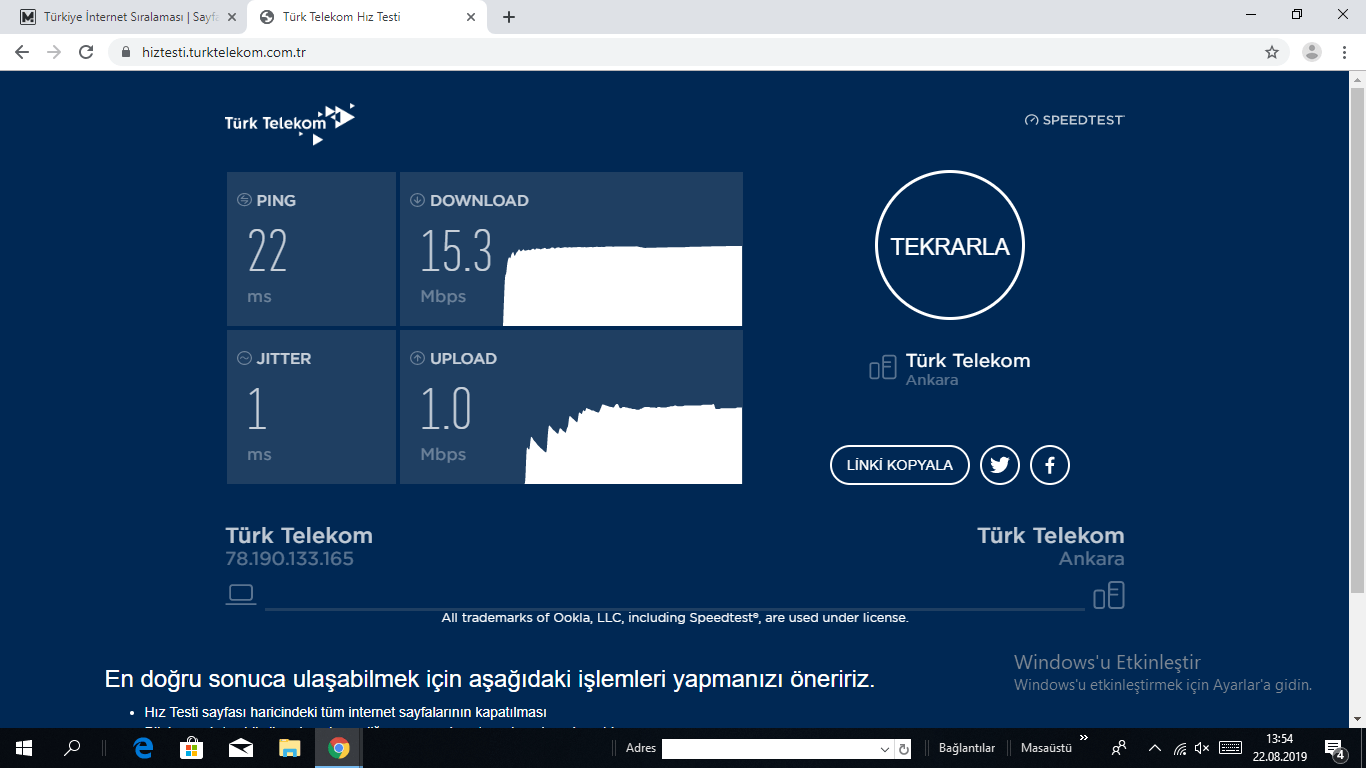The height and width of the screenshot is (768, 1366).
Task: Go forward in browser history
Action: (54, 52)
